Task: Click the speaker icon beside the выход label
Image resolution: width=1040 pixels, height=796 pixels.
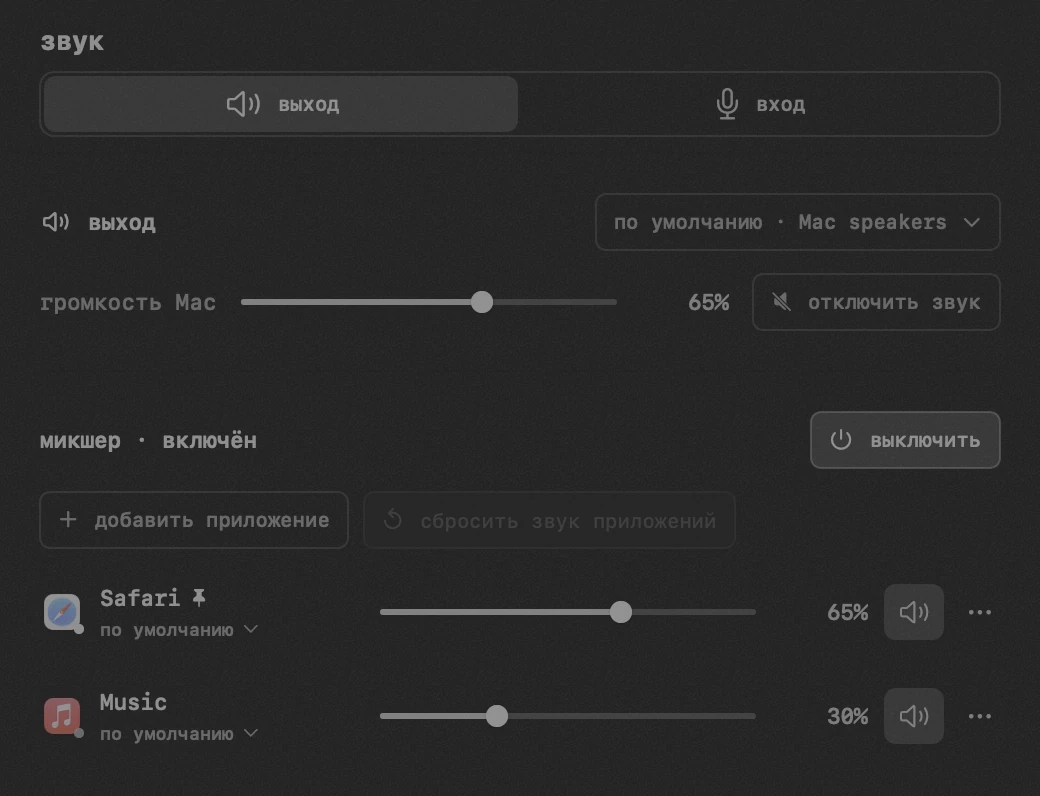Action: [56, 222]
